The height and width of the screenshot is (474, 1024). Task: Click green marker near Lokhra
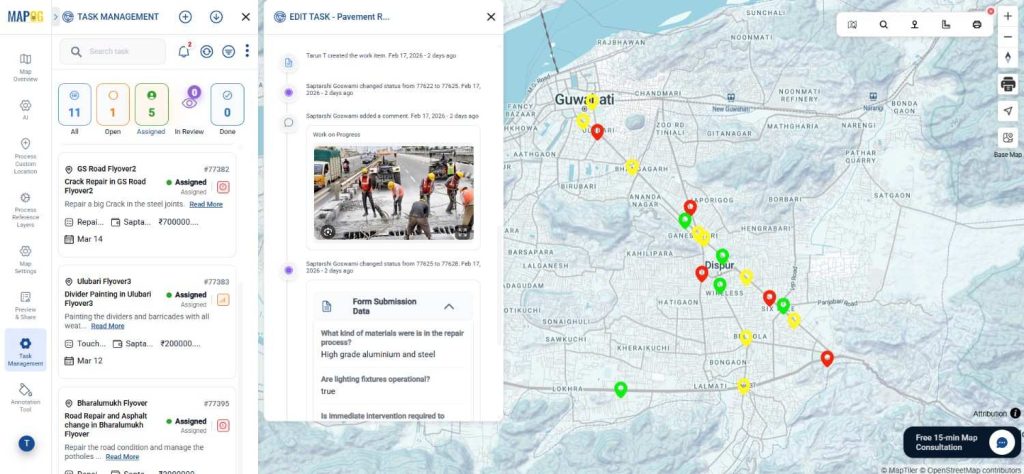pyautogui.click(x=620, y=390)
